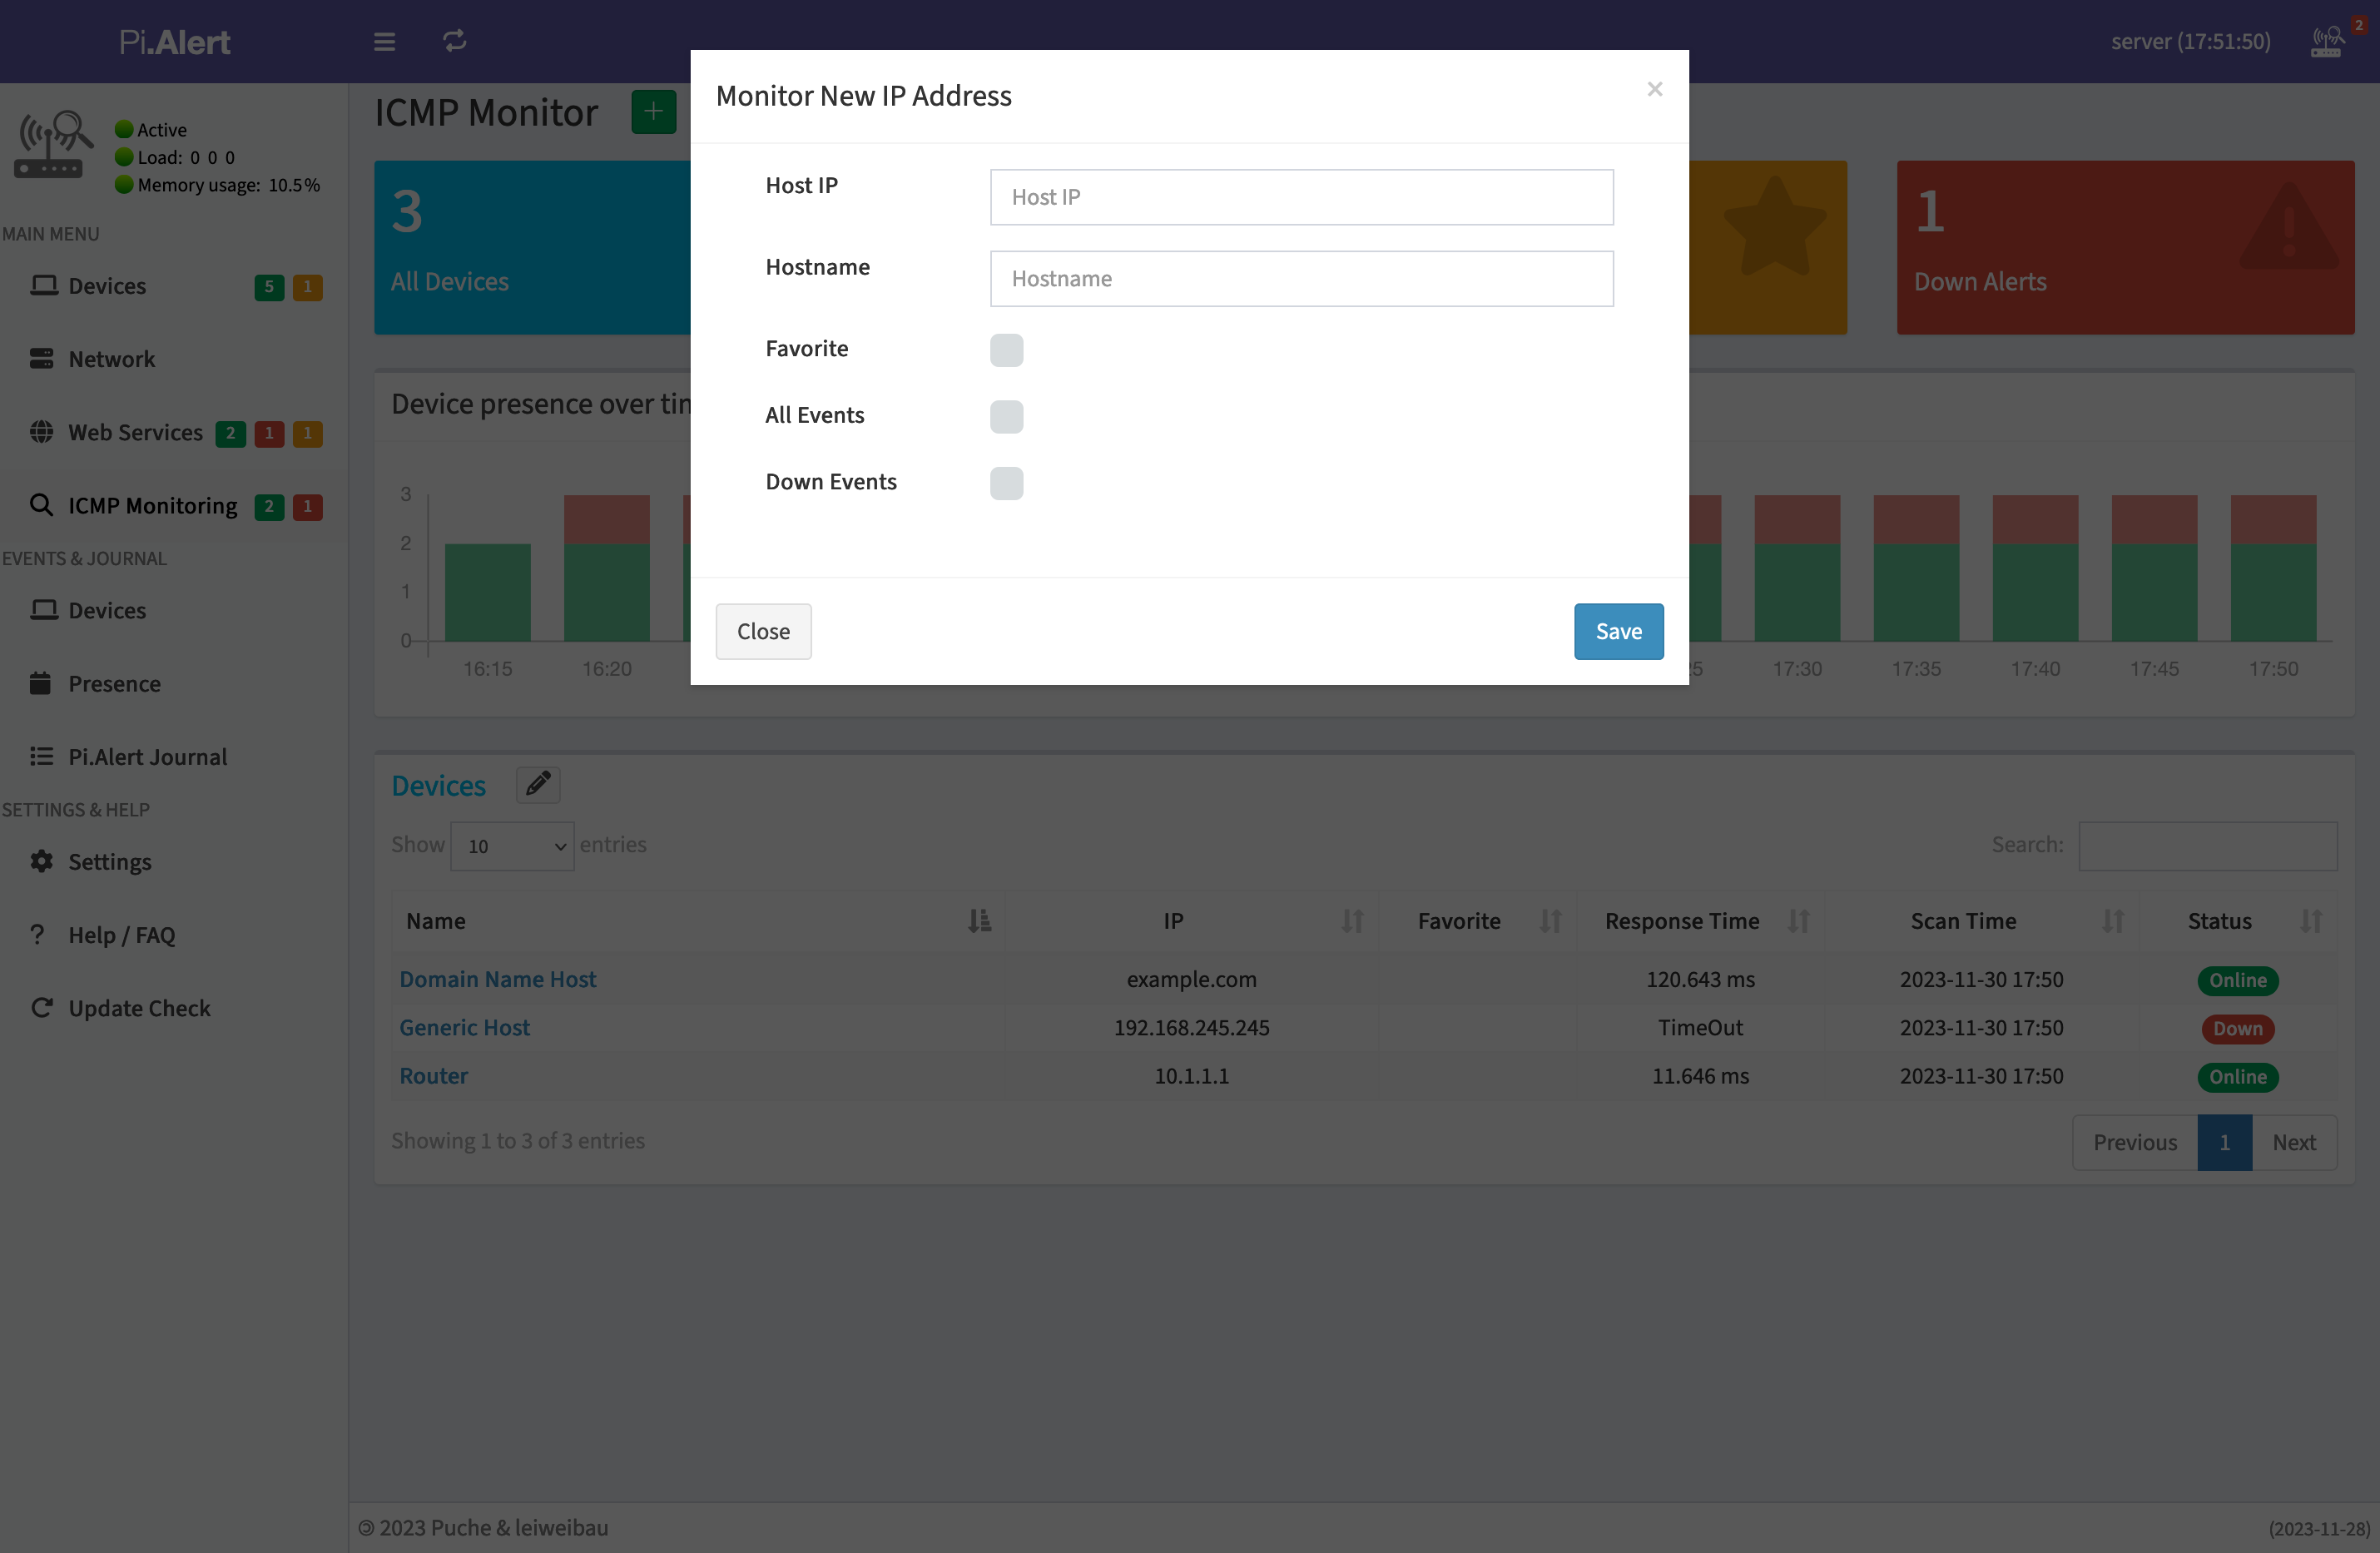The width and height of the screenshot is (2380, 1553).
Task: Sort by Name column sort icon
Action: tap(979, 921)
